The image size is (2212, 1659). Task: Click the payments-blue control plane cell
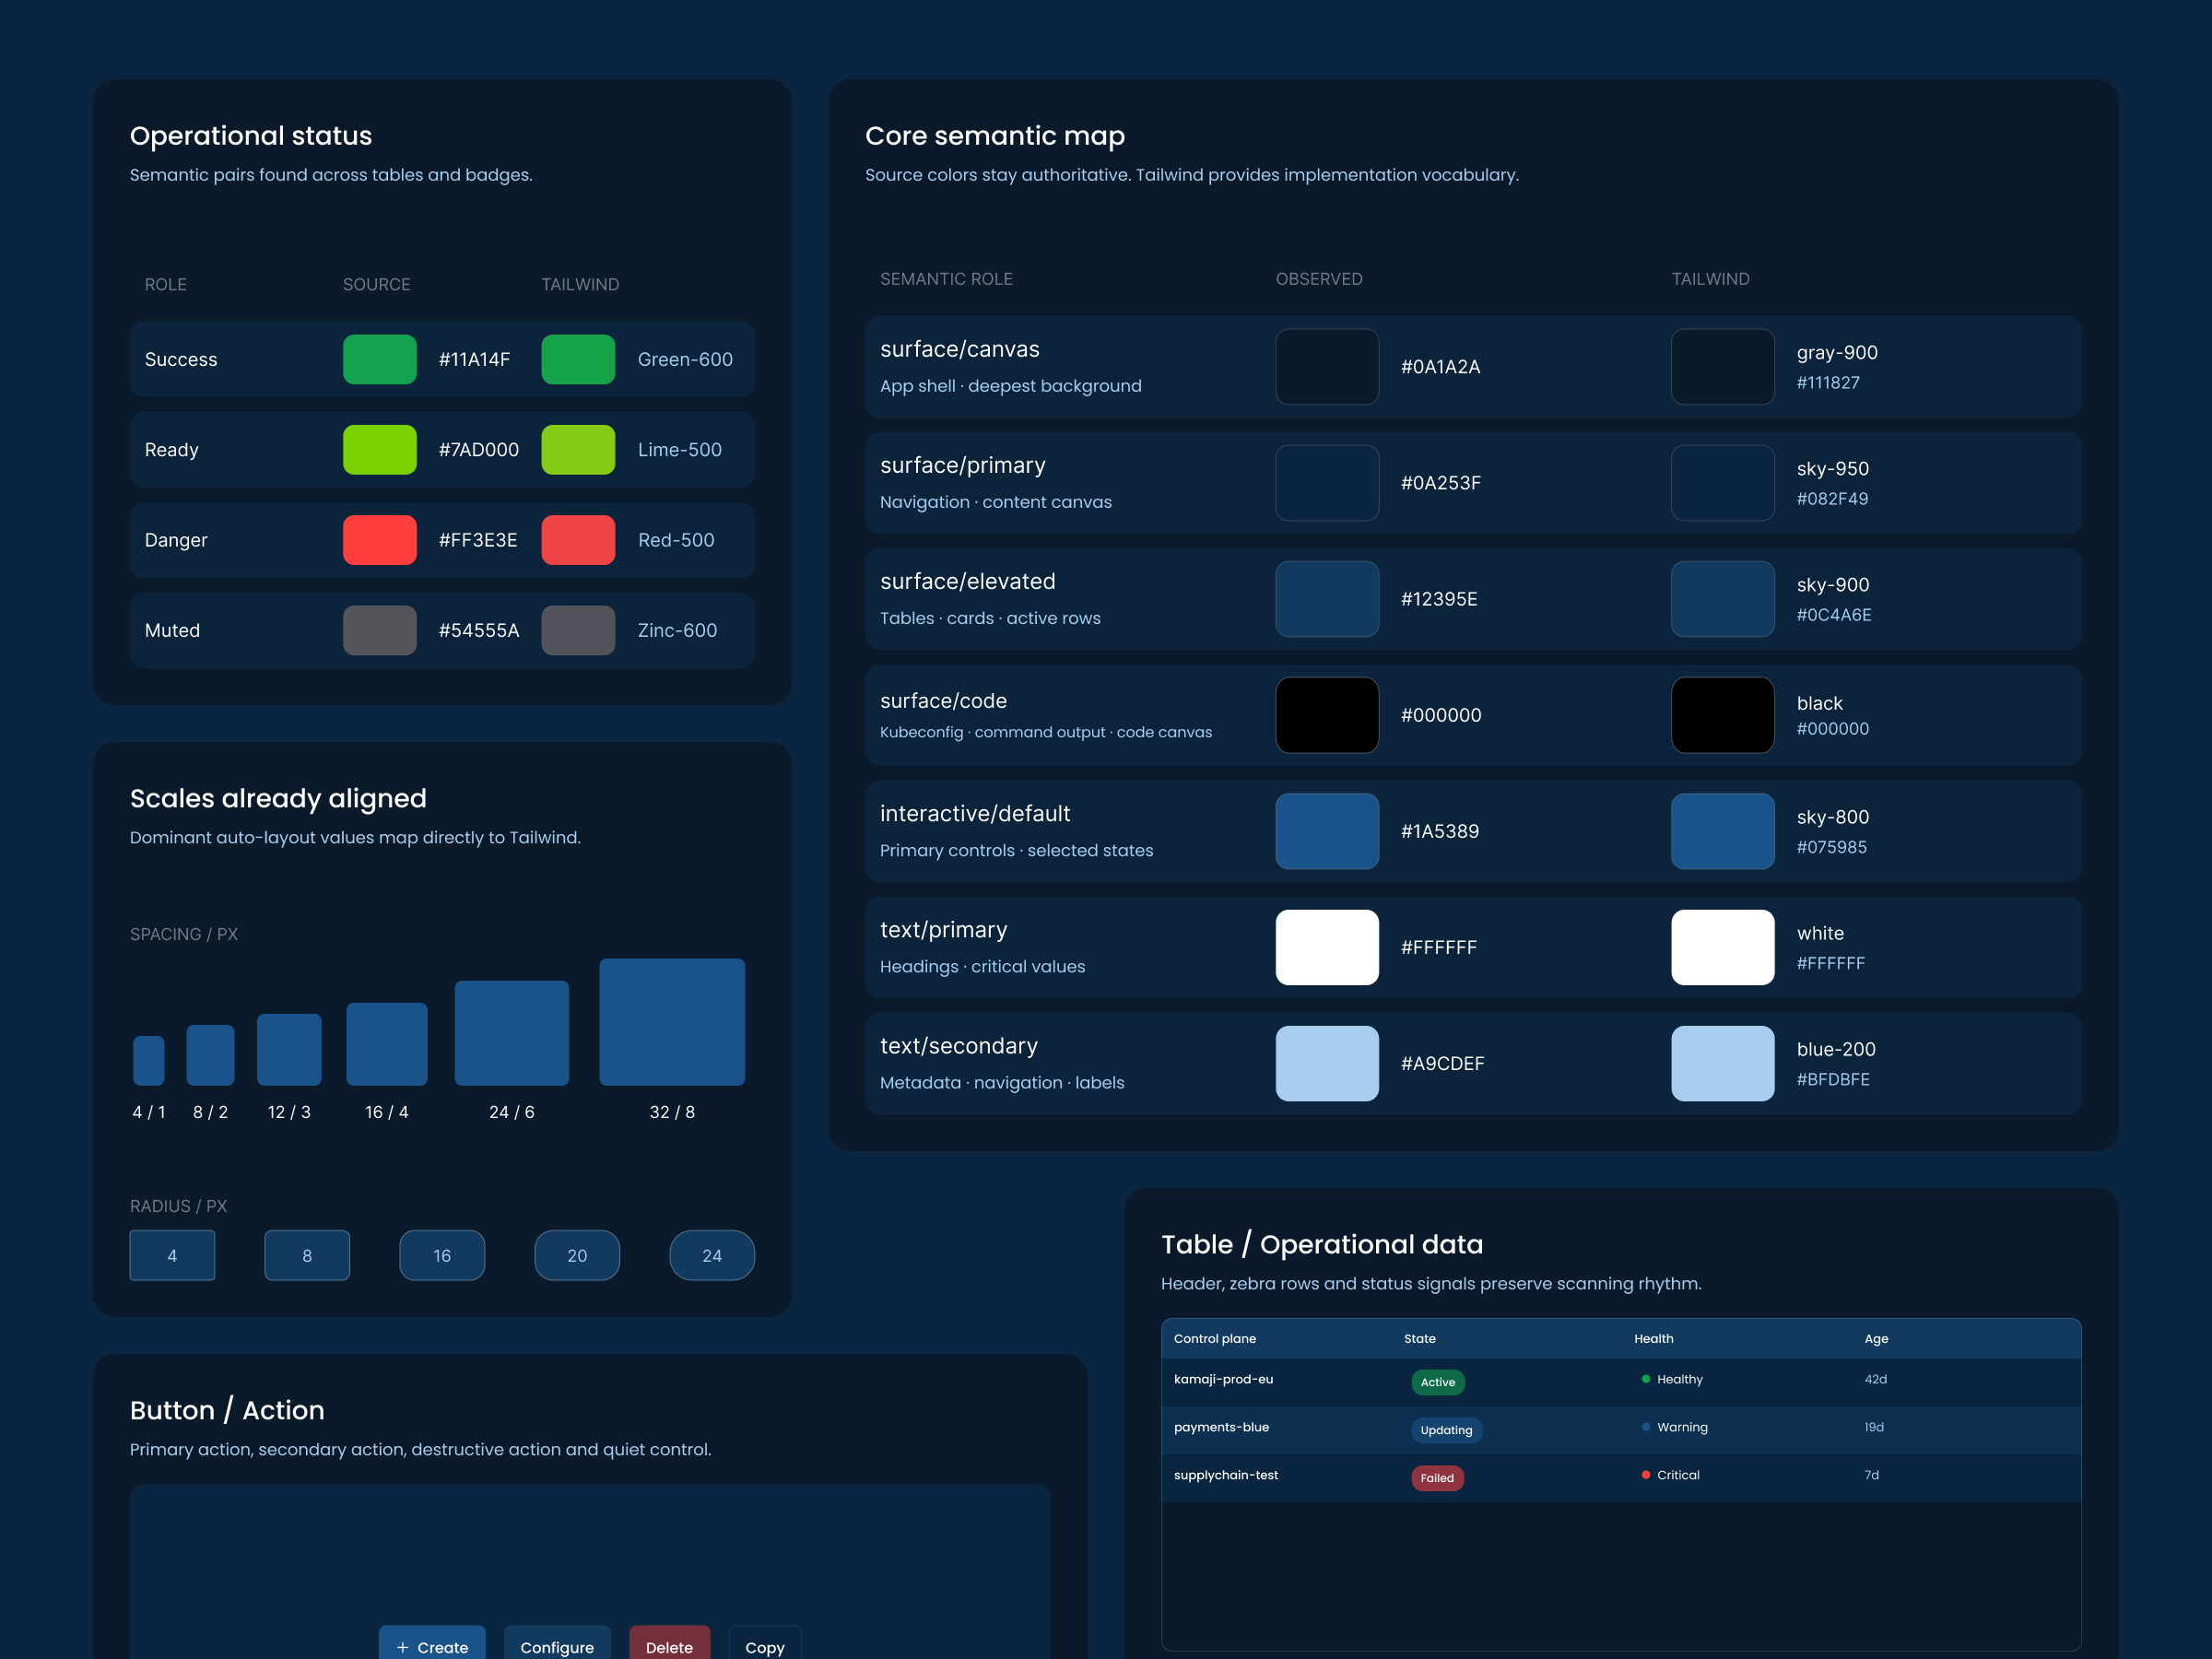click(1221, 1427)
